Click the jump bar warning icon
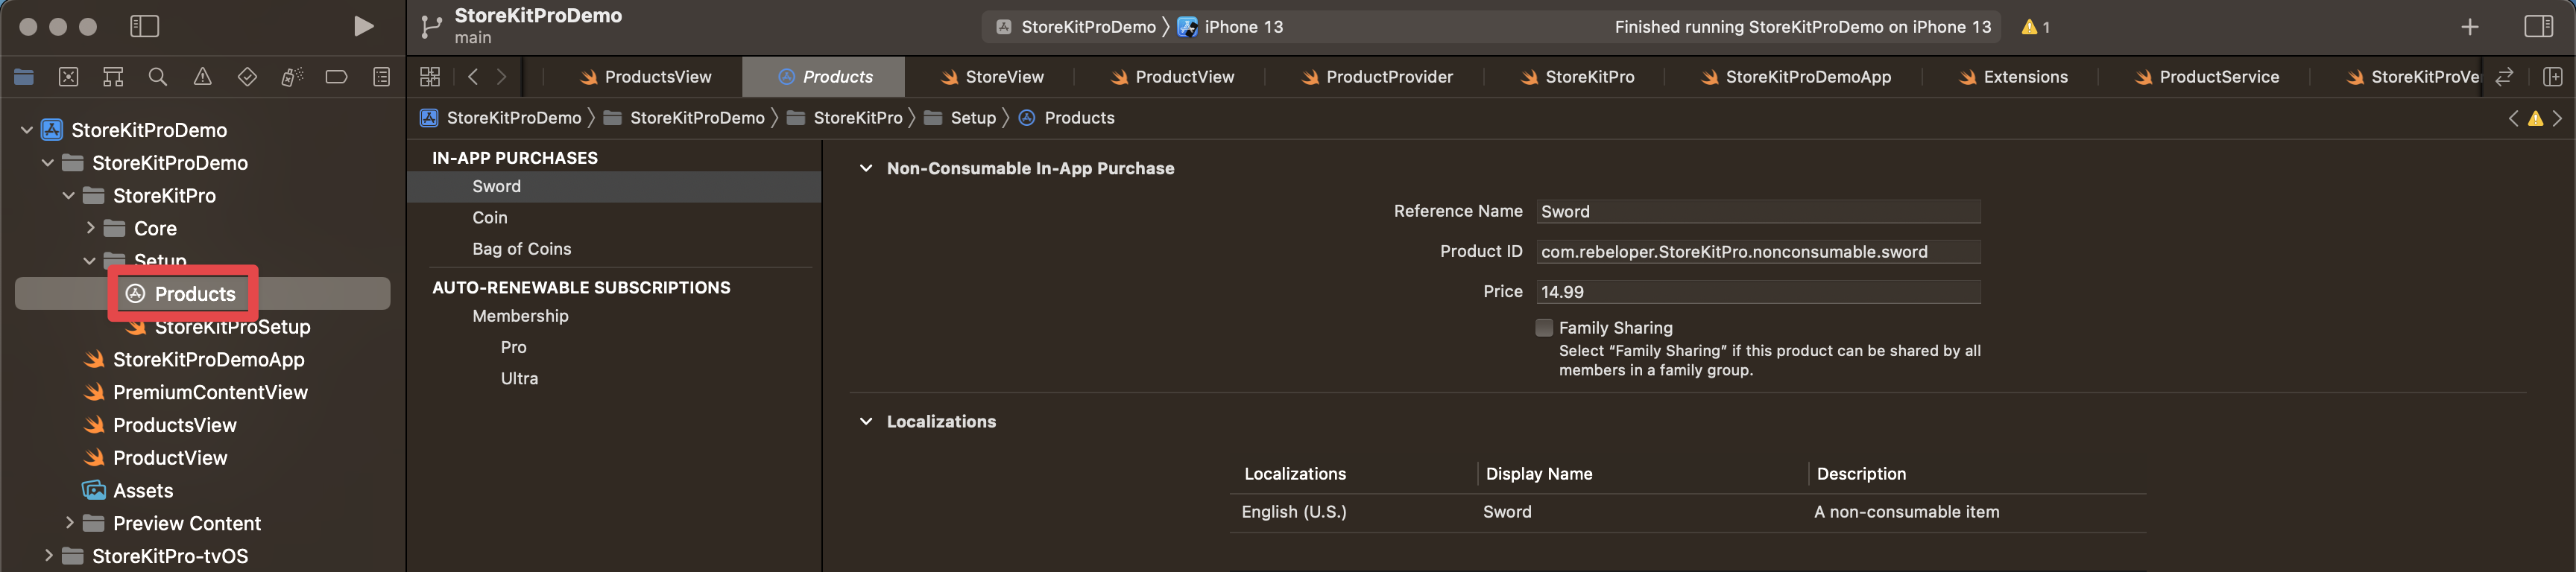This screenshot has height=572, width=2576. click(2536, 118)
